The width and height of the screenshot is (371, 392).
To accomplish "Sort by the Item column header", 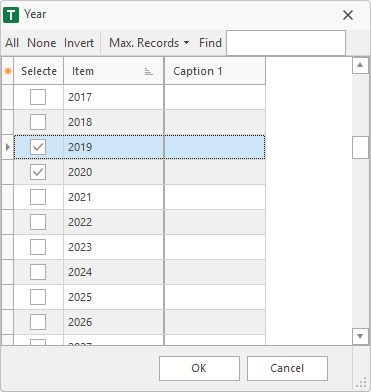I will (113, 71).
